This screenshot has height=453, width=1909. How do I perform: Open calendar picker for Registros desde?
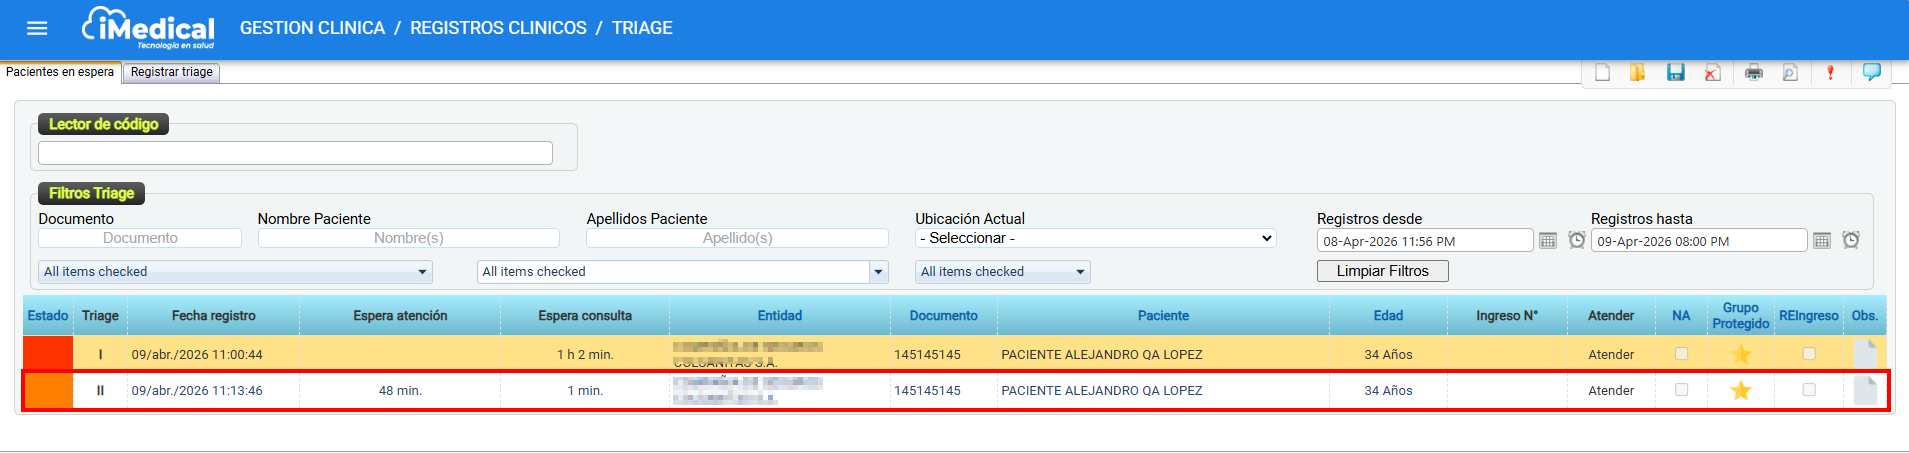pyautogui.click(x=1548, y=240)
